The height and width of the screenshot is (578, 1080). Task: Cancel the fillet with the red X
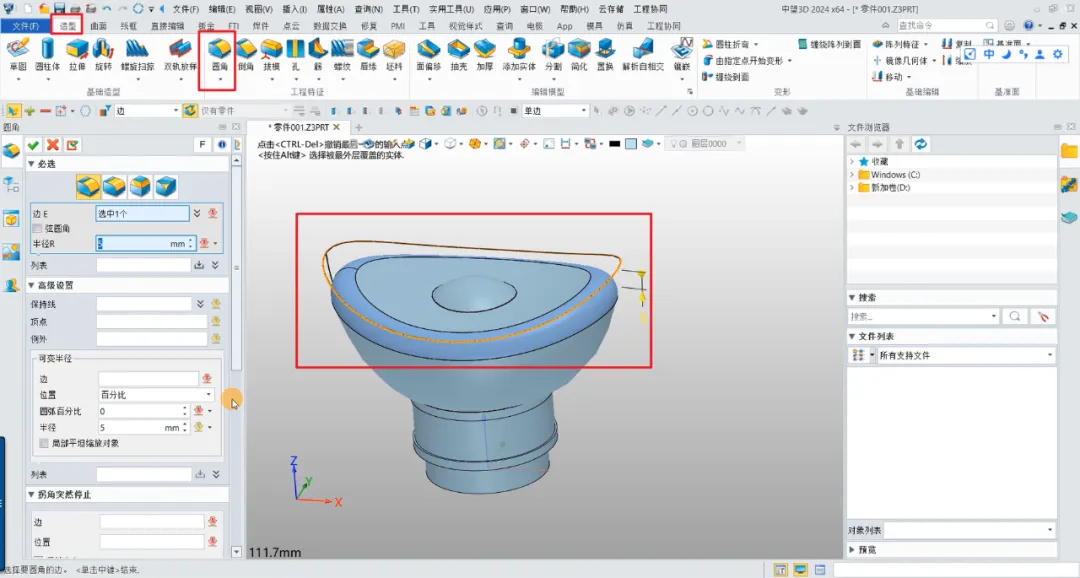point(53,145)
